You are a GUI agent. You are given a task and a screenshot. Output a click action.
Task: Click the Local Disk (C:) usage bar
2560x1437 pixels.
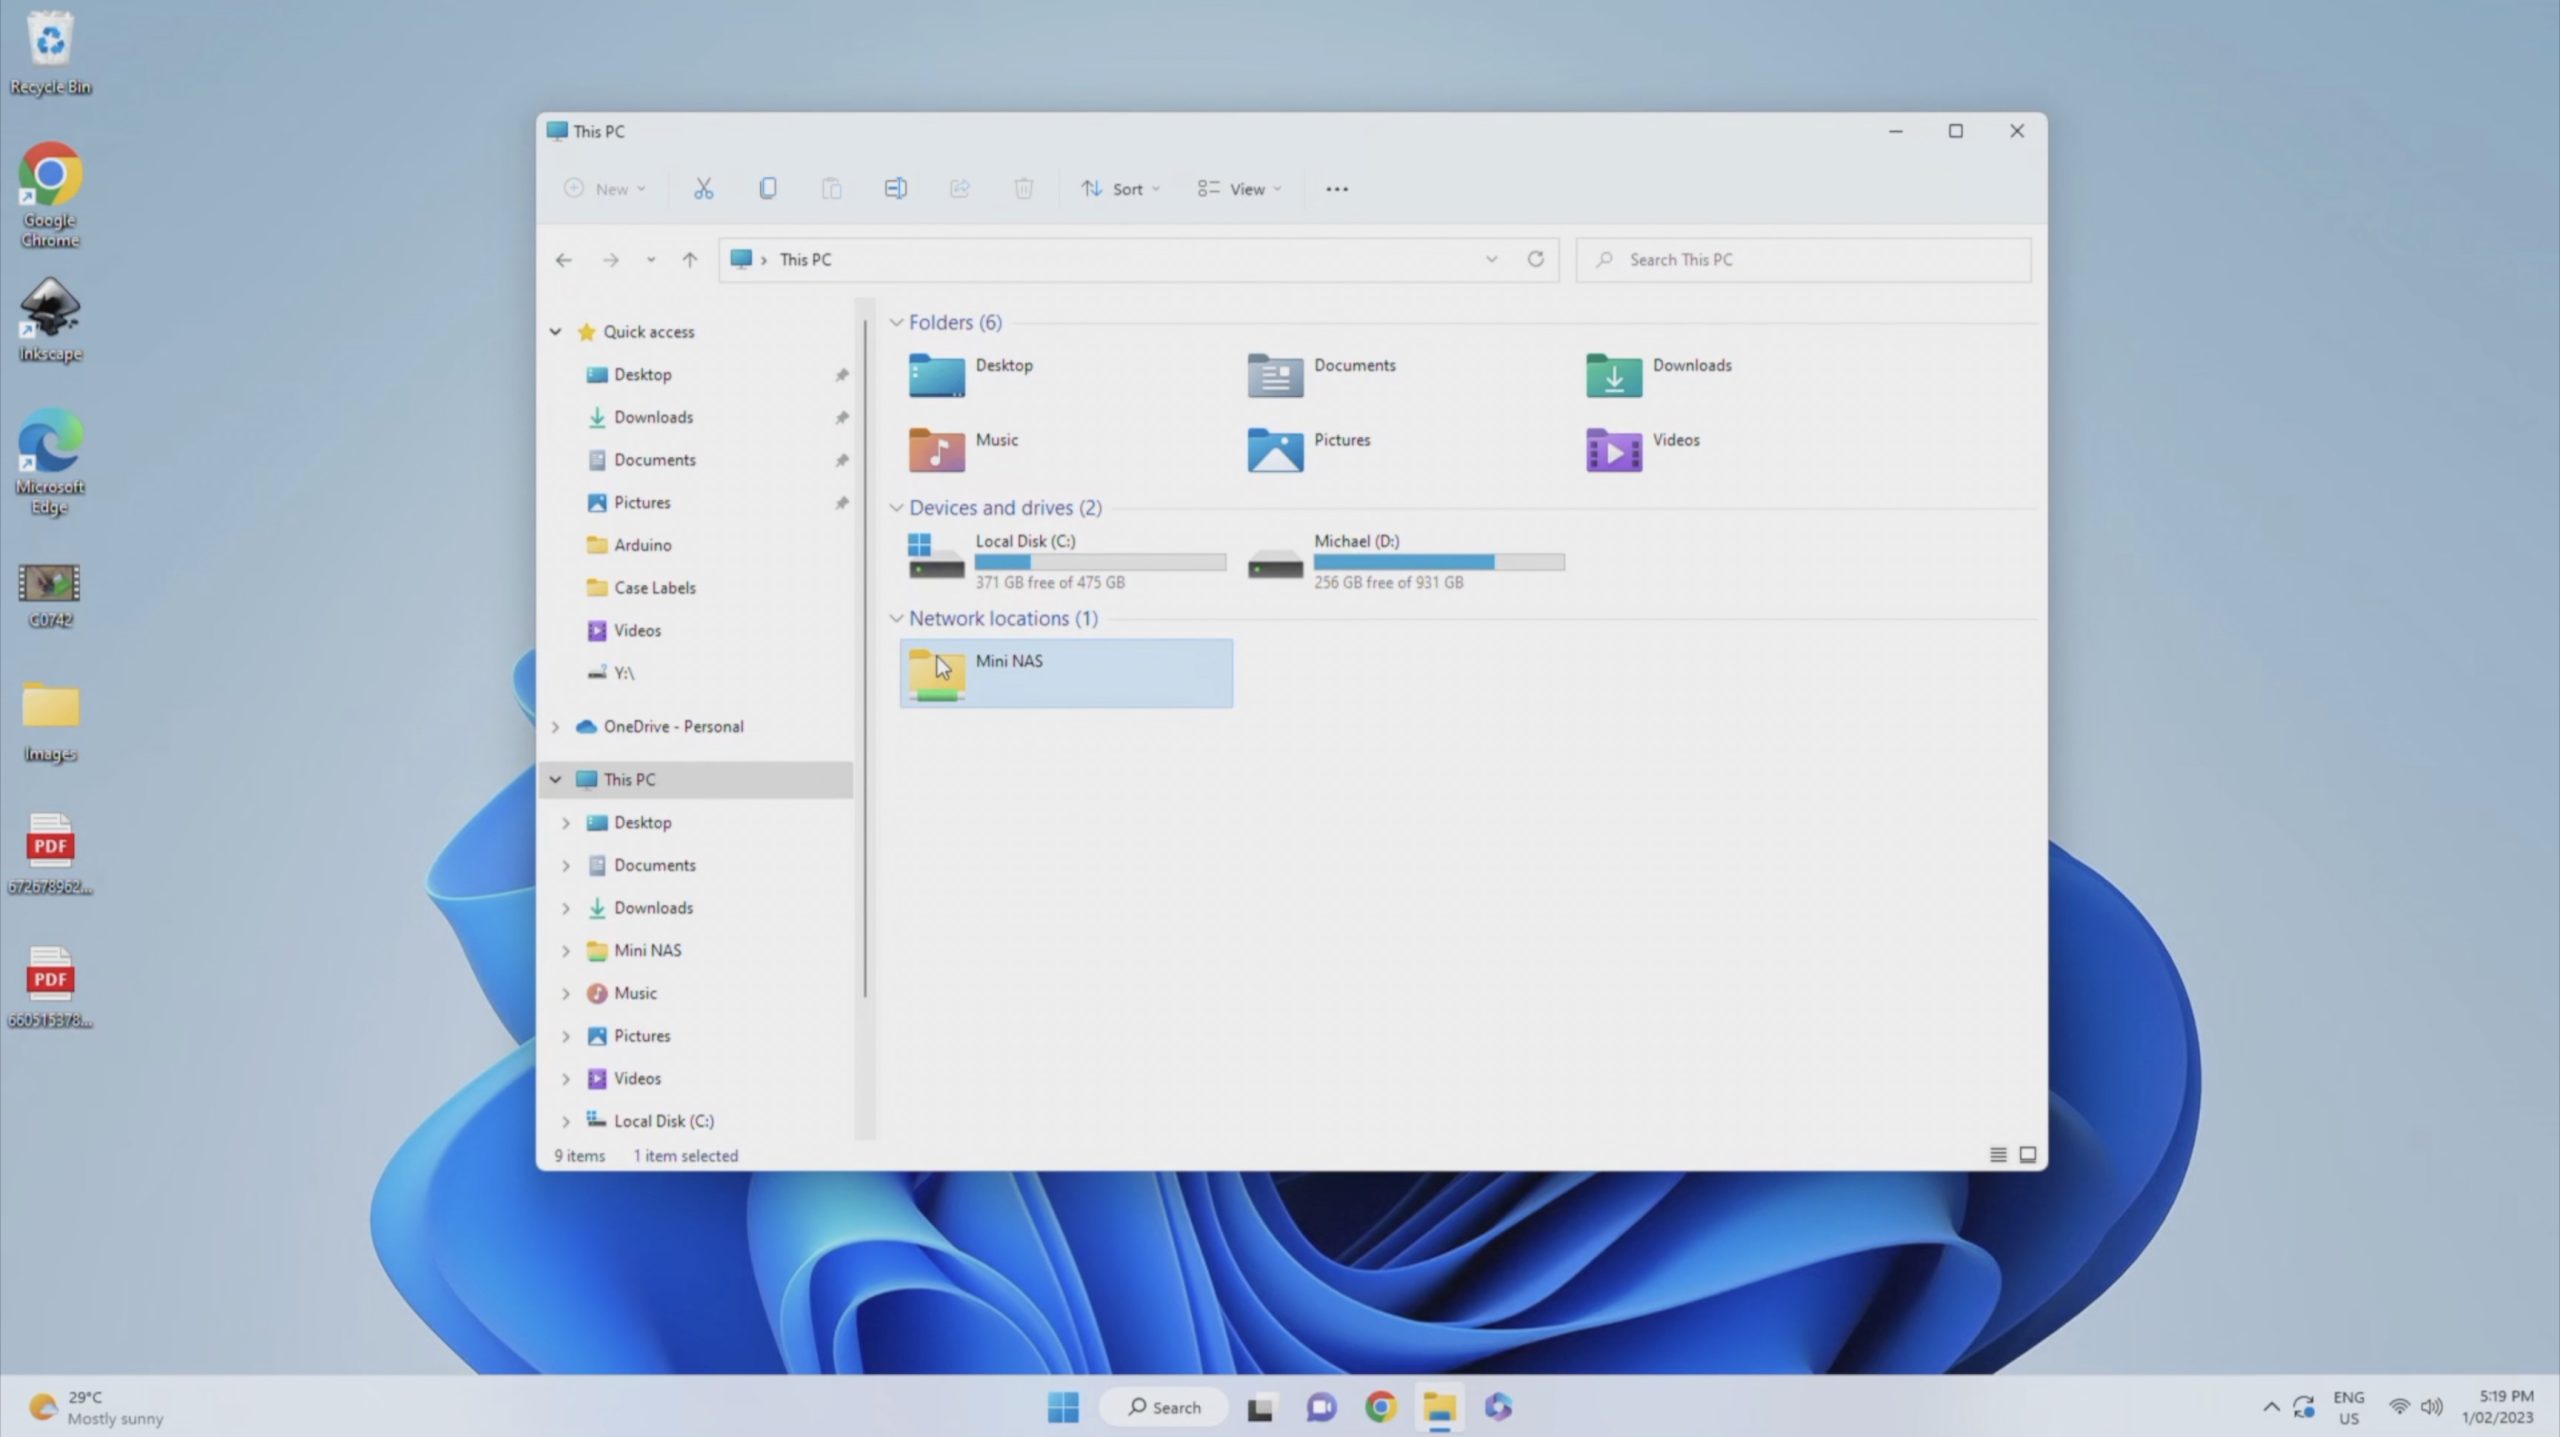[x=1099, y=562]
